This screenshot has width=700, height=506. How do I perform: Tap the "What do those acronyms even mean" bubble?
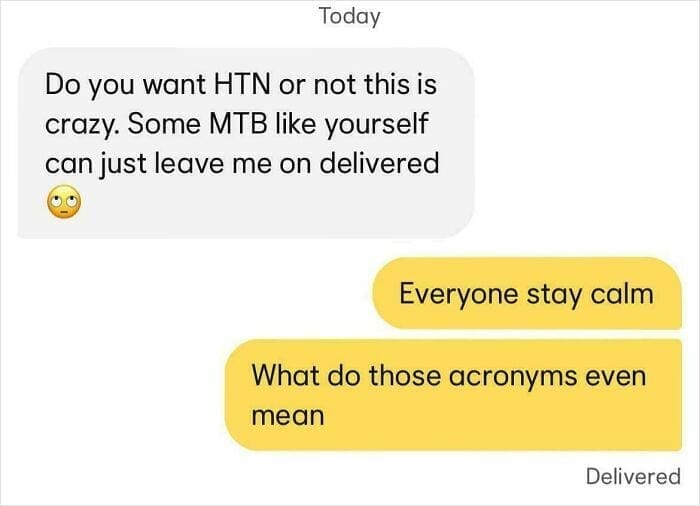click(453, 395)
